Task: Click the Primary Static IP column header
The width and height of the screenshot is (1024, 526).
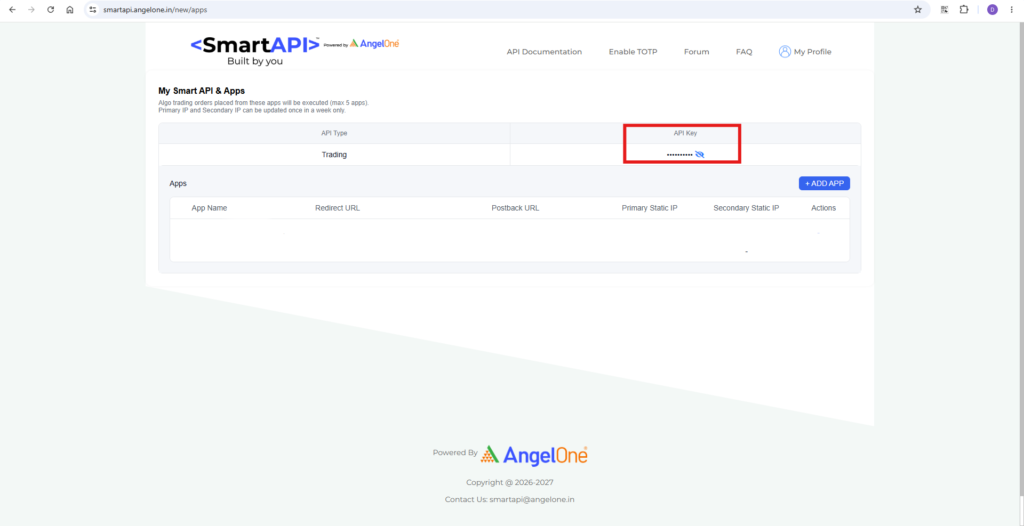Action: coord(649,208)
